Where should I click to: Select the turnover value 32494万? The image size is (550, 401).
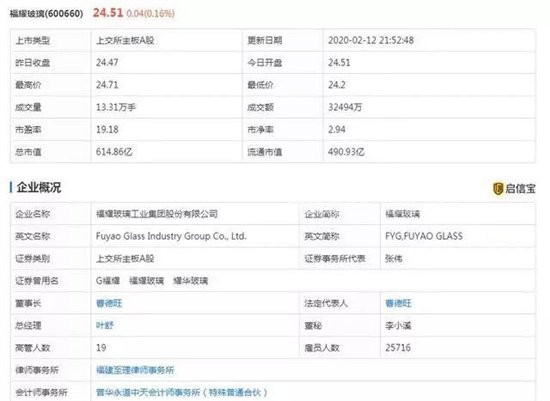(x=345, y=107)
